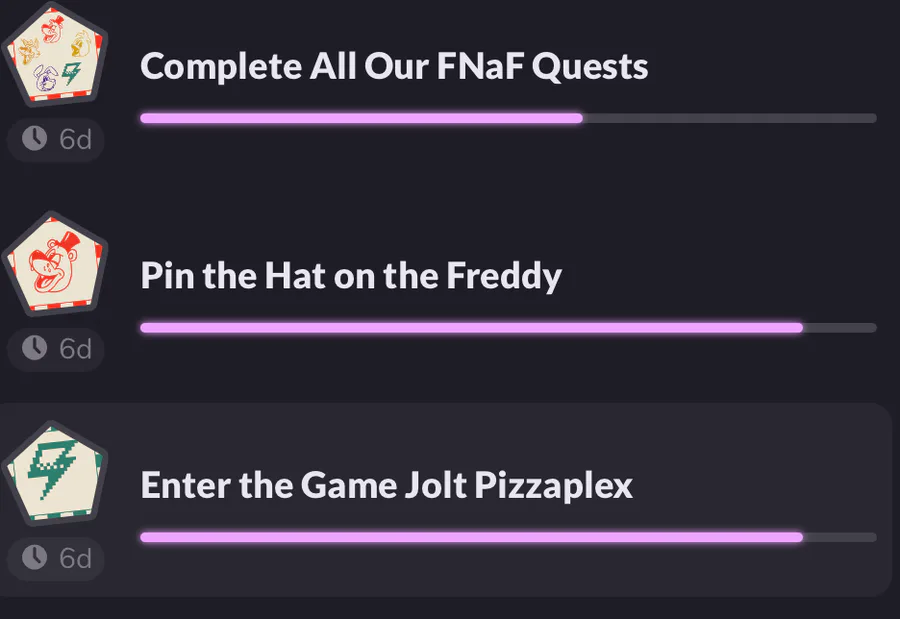Click clock icon below the all-quests badge
Image resolution: width=900 pixels, height=619 pixels.
34,138
